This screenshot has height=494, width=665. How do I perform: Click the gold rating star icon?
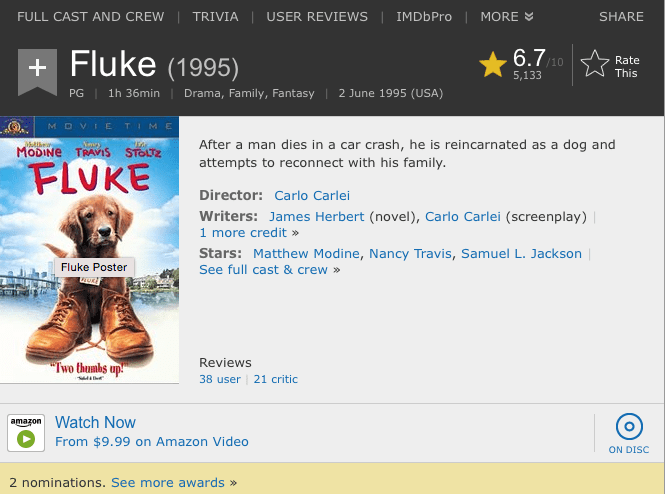(492, 65)
